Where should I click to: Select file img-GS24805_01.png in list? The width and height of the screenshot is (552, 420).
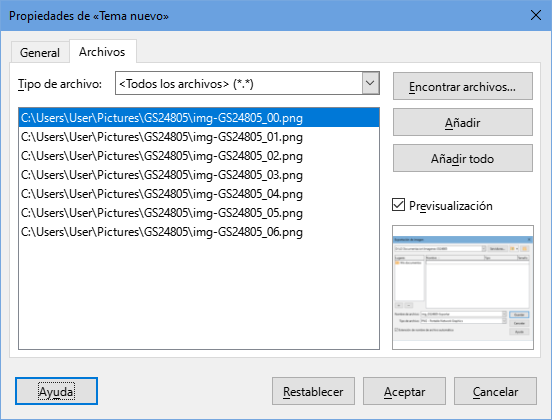(x=199, y=137)
